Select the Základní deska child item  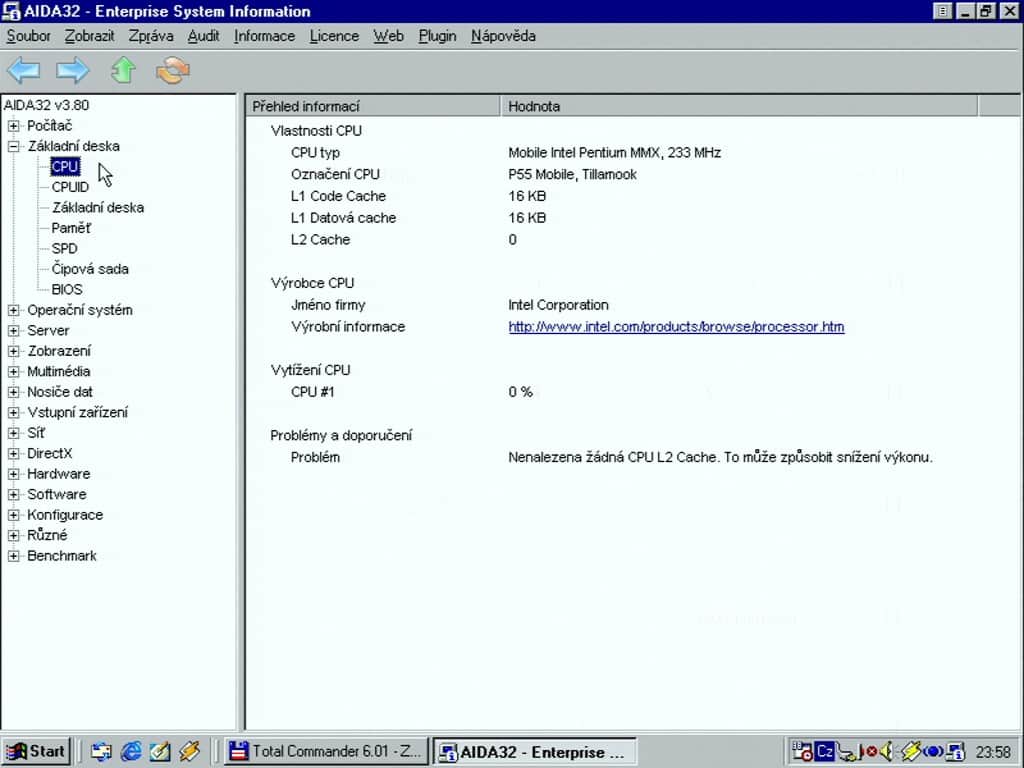pos(98,208)
